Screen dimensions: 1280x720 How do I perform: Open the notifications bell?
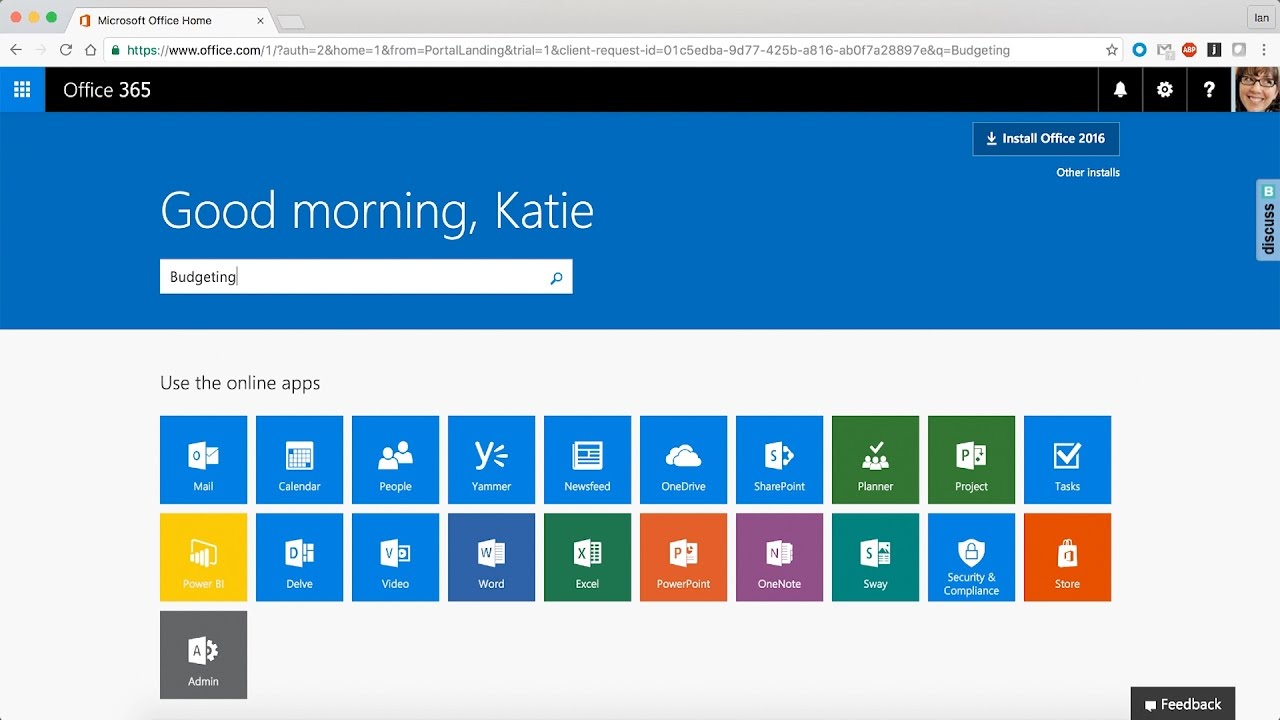1120,90
